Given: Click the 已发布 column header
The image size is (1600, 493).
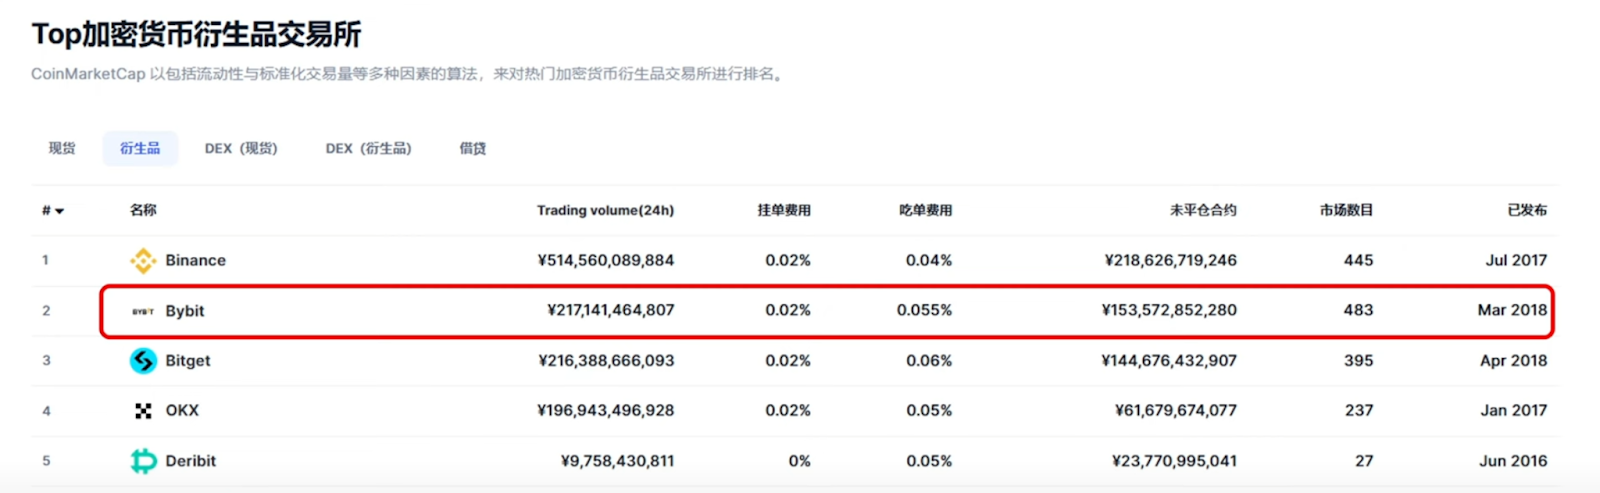Looking at the screenshot, I should pyautogui.click(x=1526, y=210).
